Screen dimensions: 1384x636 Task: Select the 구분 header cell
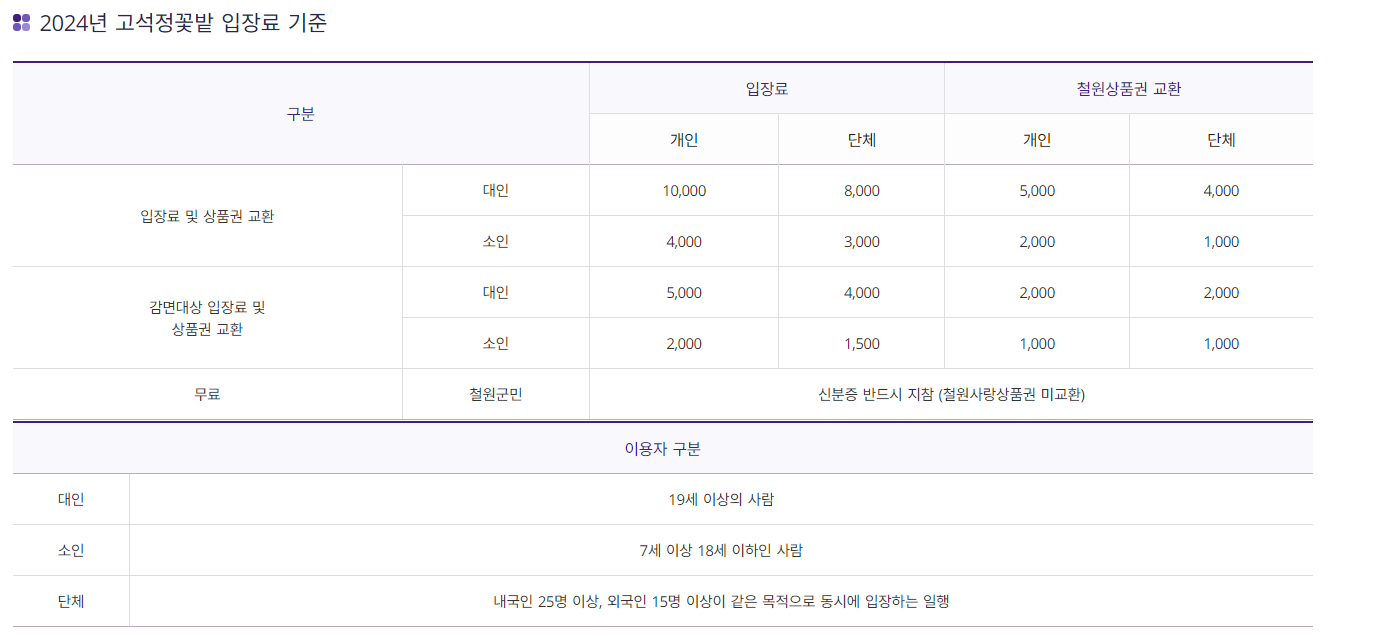point(301,114)
